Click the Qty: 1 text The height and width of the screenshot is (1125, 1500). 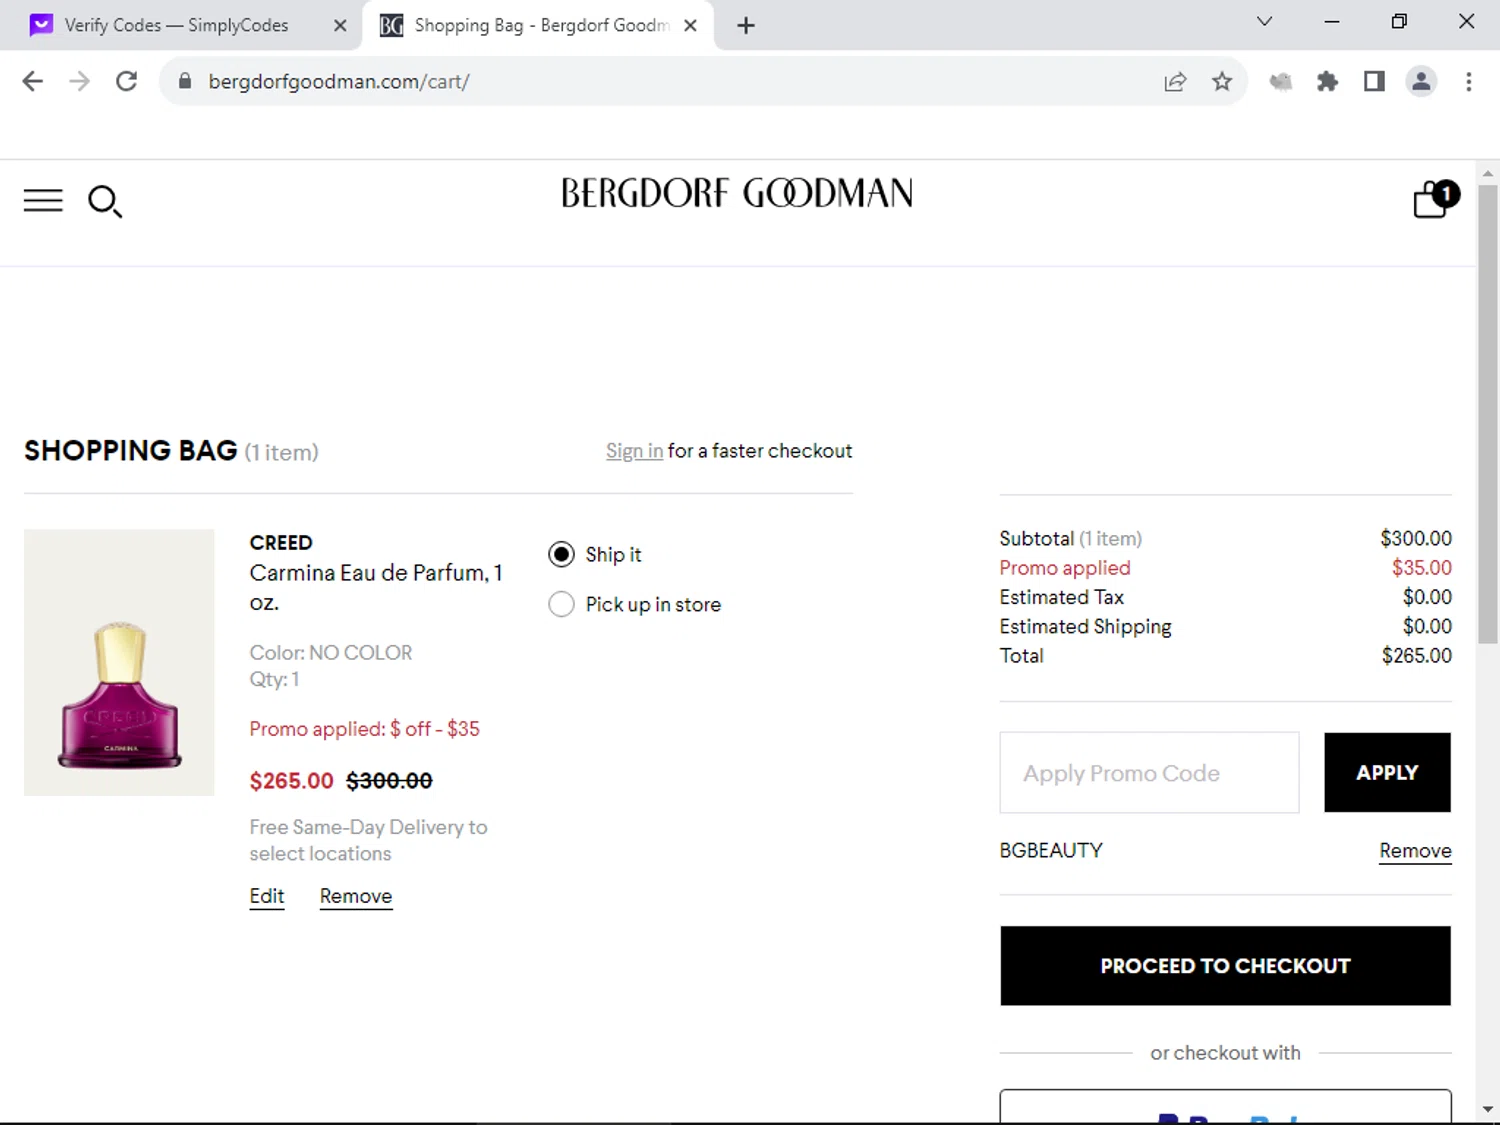point(274,680)
